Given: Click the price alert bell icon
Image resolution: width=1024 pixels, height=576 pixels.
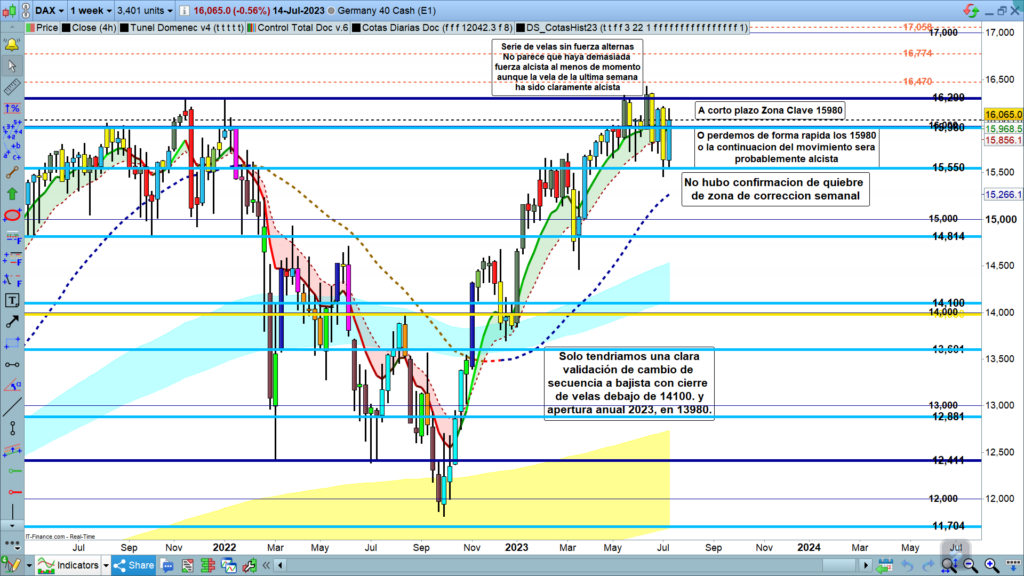Looking at the screenshot, I should click(13, 45).
